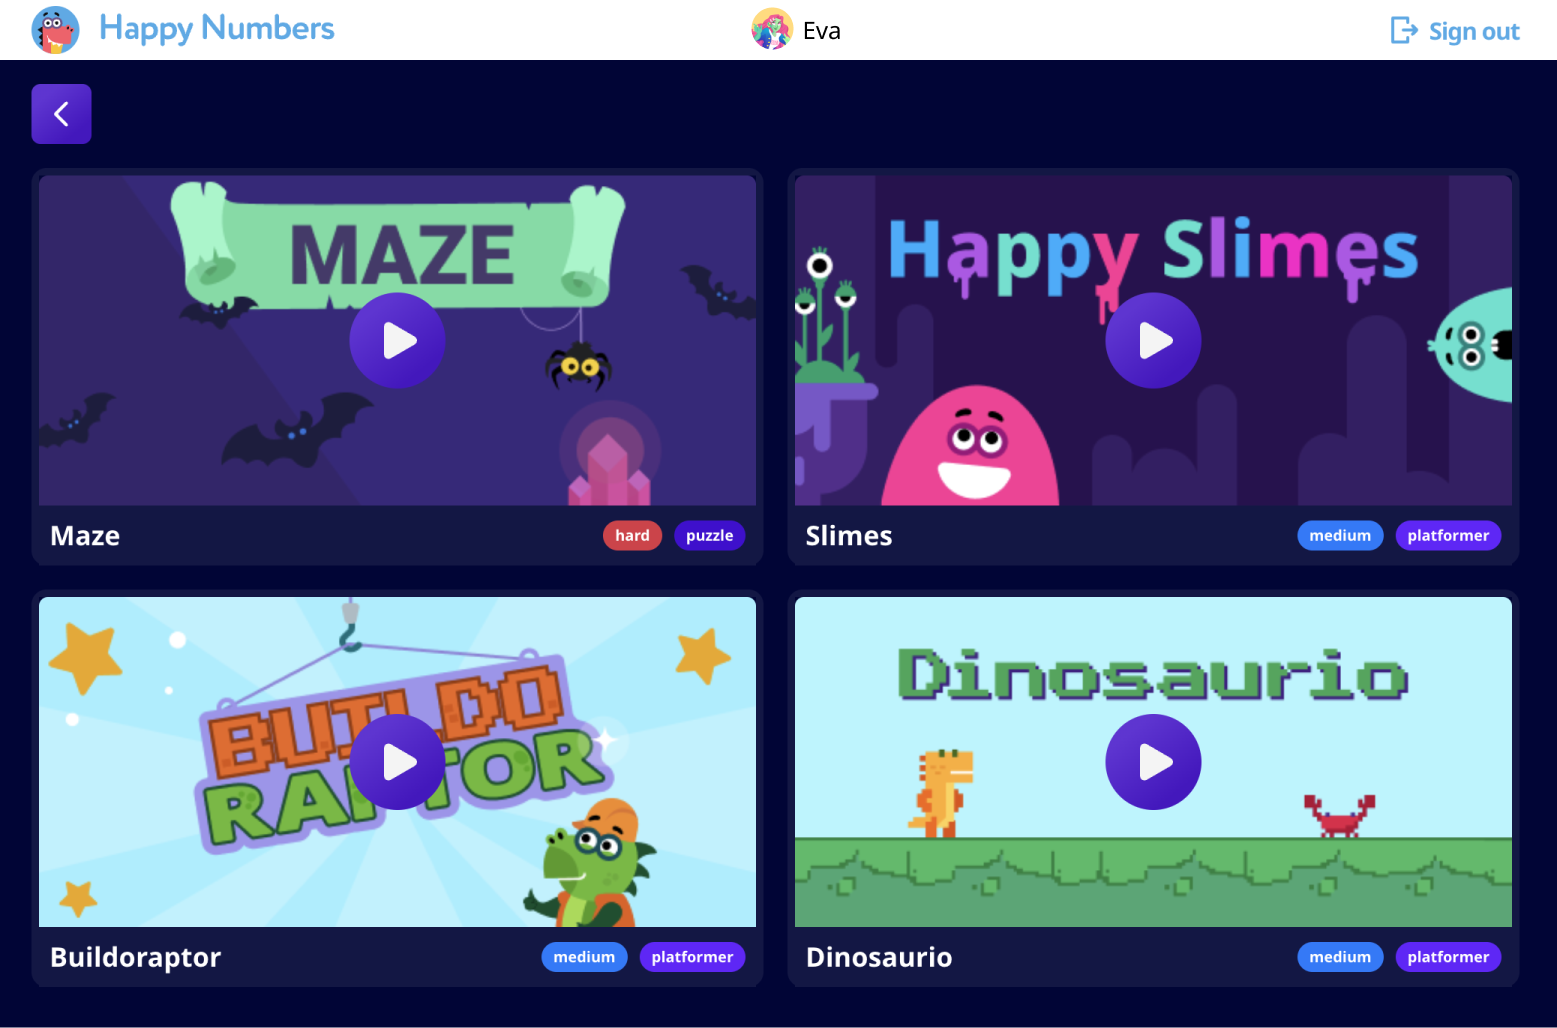Open Eva's profile avatar

772,30
